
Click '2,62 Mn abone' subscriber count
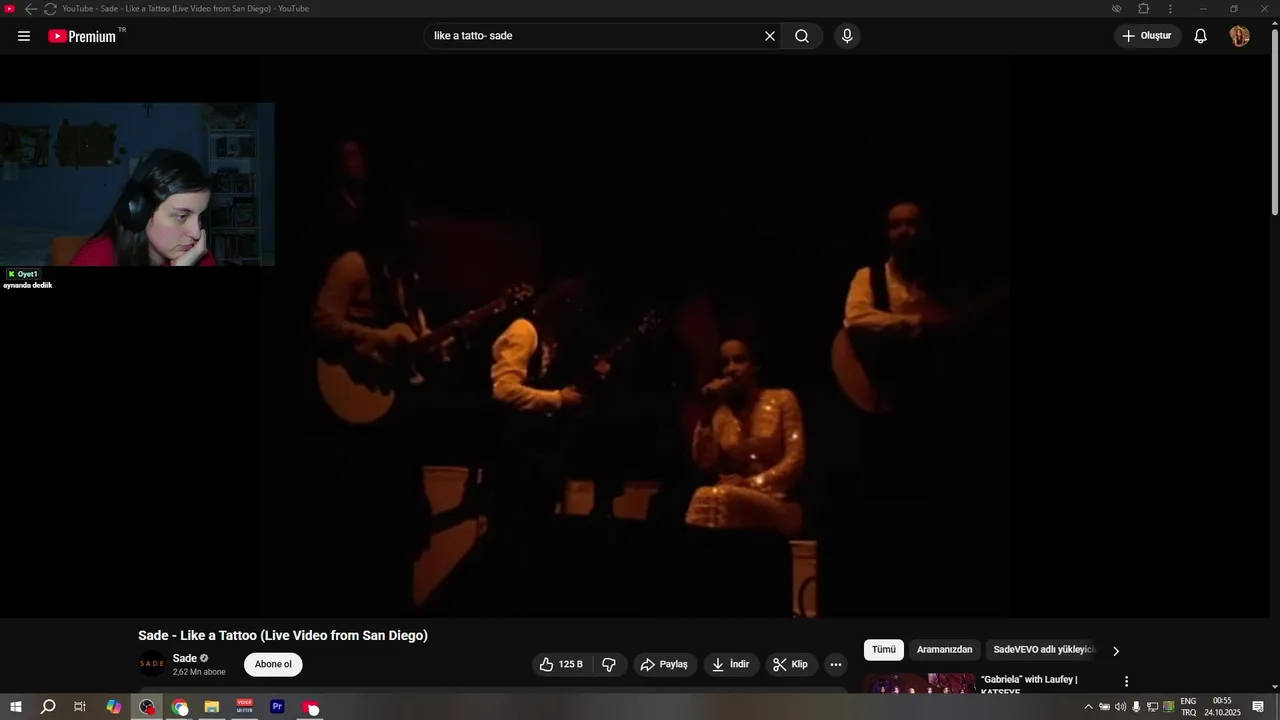tap(199, 672)
